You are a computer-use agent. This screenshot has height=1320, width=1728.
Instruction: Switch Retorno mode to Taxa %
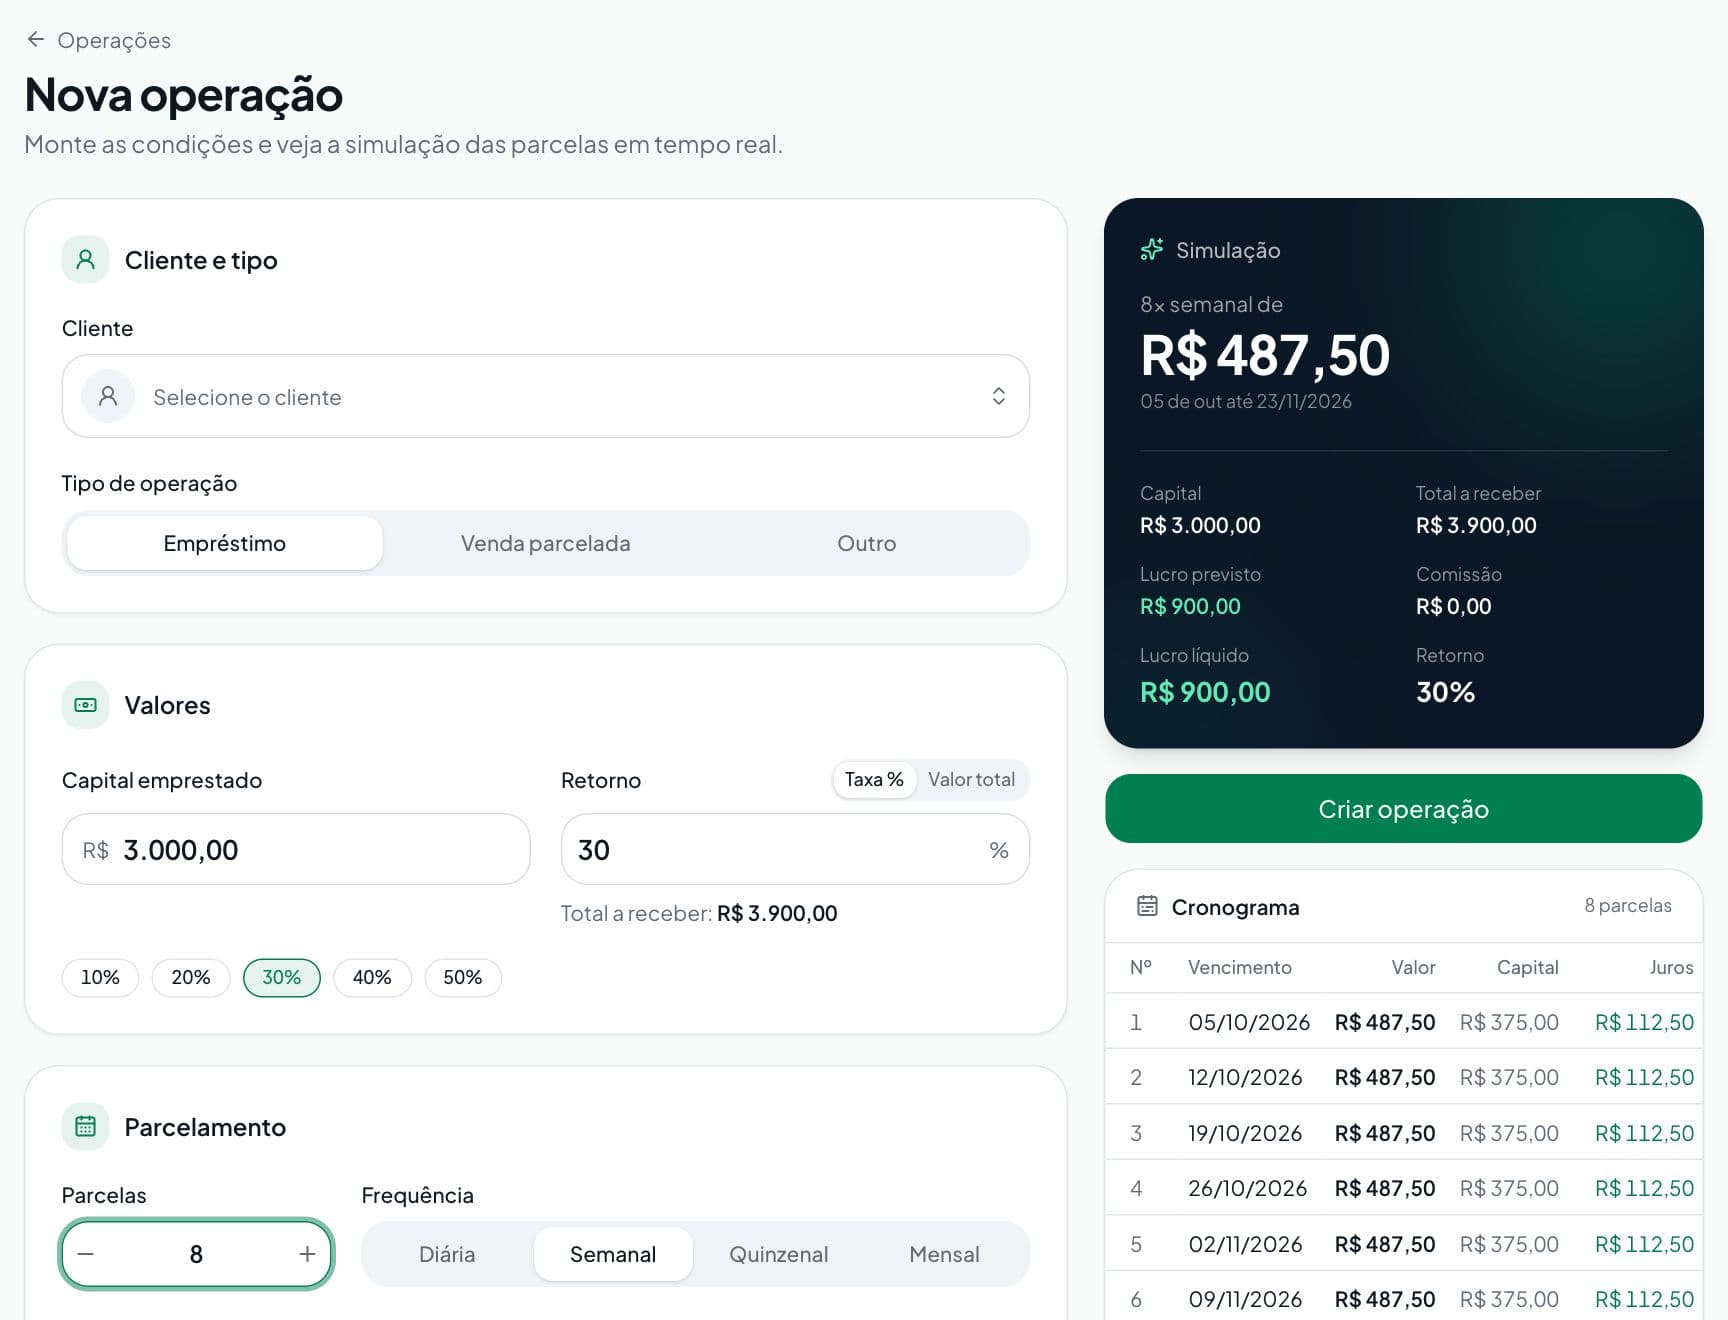coord(874,779)
